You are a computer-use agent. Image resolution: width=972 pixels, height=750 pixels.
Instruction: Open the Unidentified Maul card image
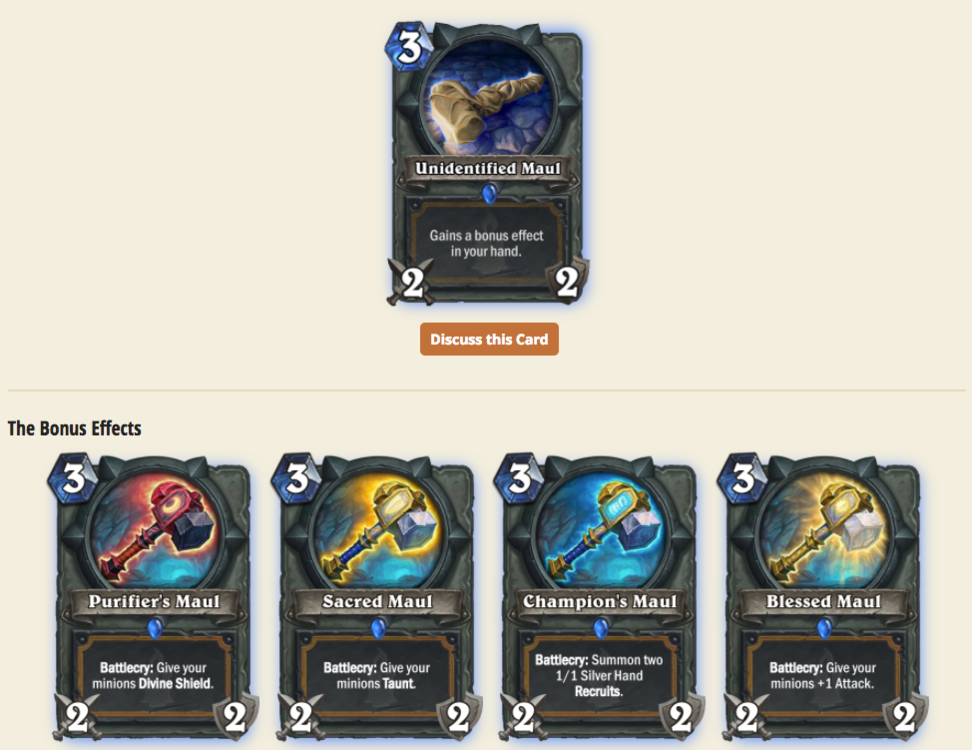[x=487, y=163]
